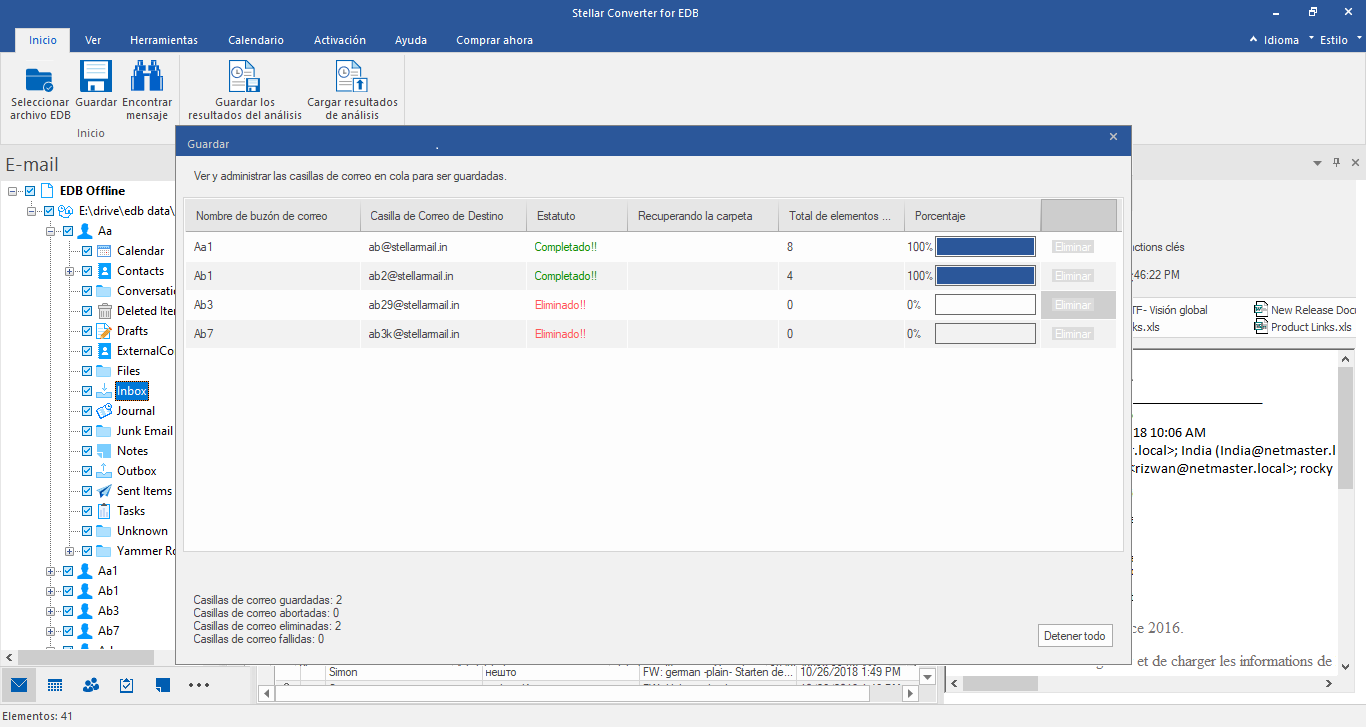This screenshot has height=727, width=1366.
Task: Uncheck the Junk Email checkbox
Action: pyautogui.click(x=87, y=431)
